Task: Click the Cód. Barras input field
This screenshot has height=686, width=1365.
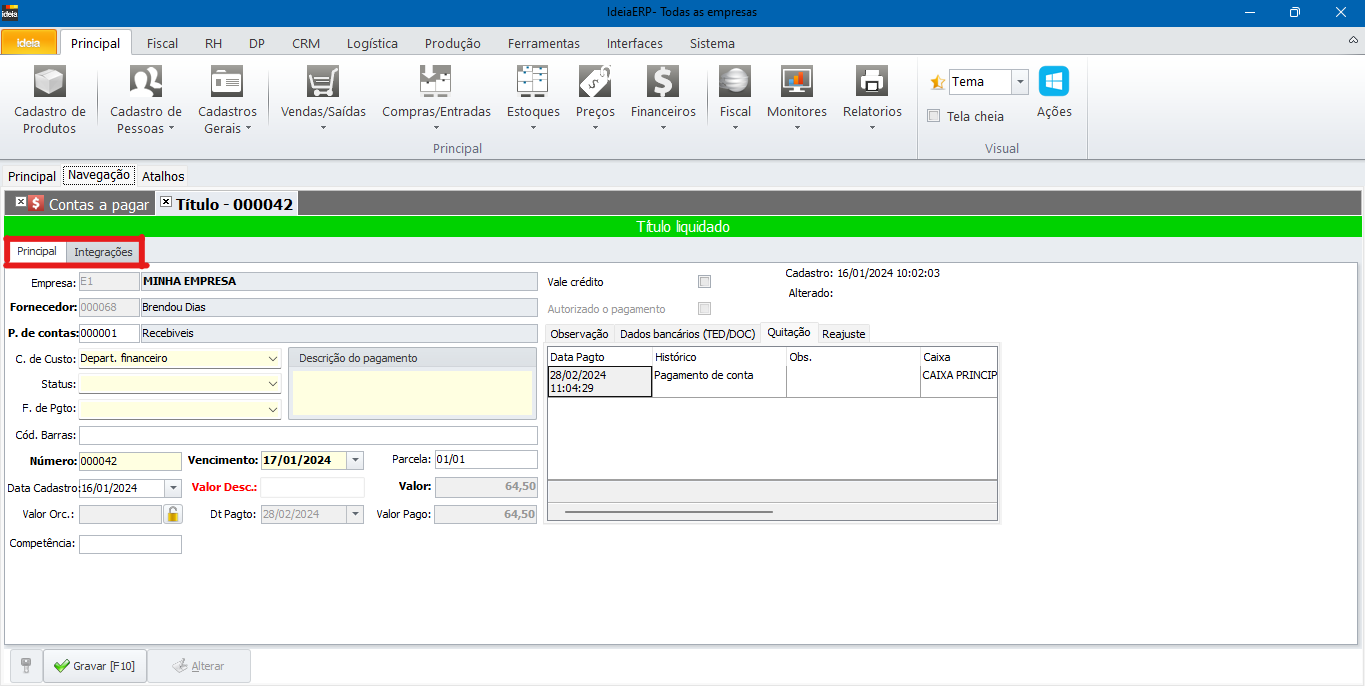Action: pos(308,435)
